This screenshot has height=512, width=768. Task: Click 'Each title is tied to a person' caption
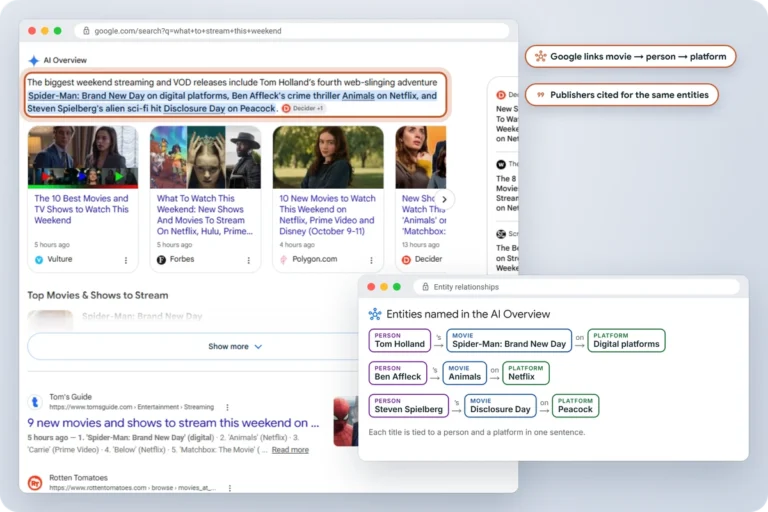click(x=477, y=432)
